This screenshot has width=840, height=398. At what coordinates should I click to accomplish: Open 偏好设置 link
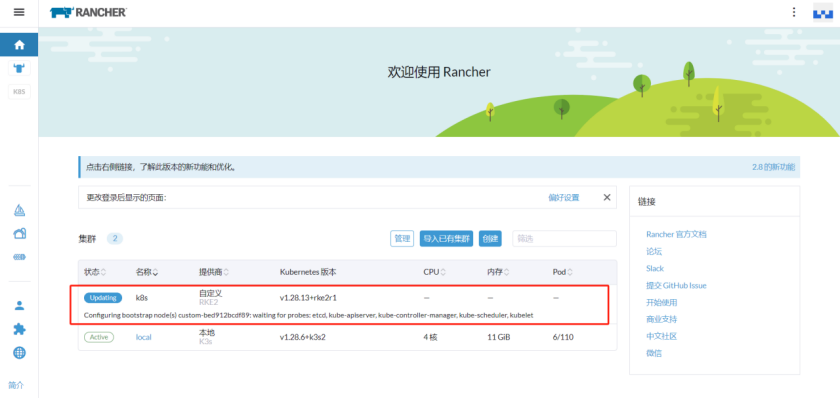pyautogui.click(x=564, y=198)
